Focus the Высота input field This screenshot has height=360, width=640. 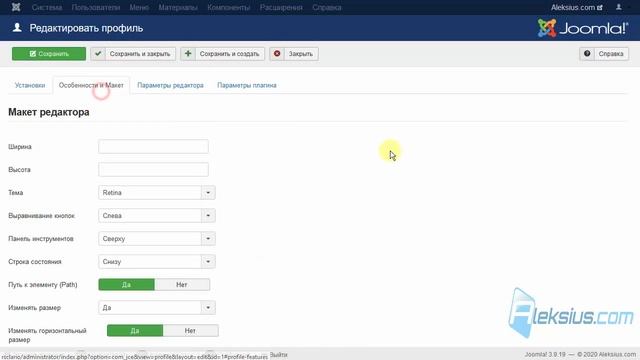coord(153,169)
